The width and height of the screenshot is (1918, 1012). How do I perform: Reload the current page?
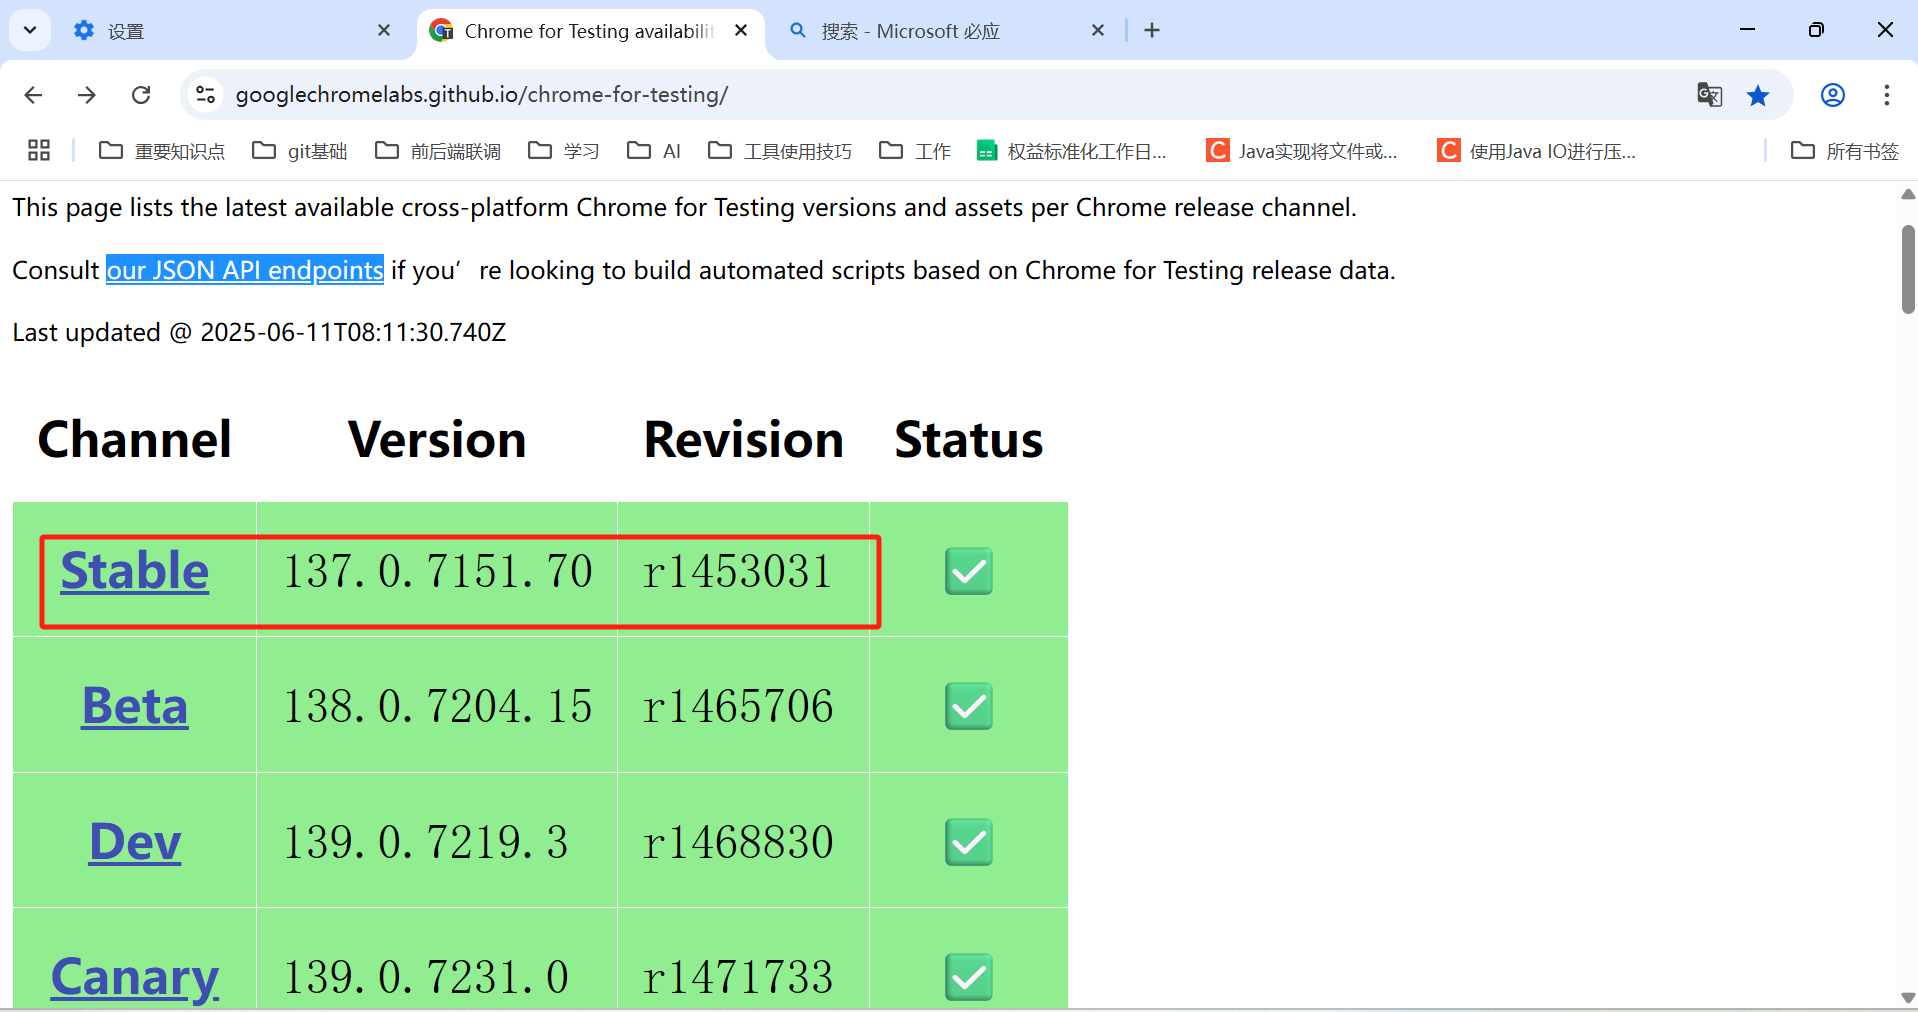point(141,94)
